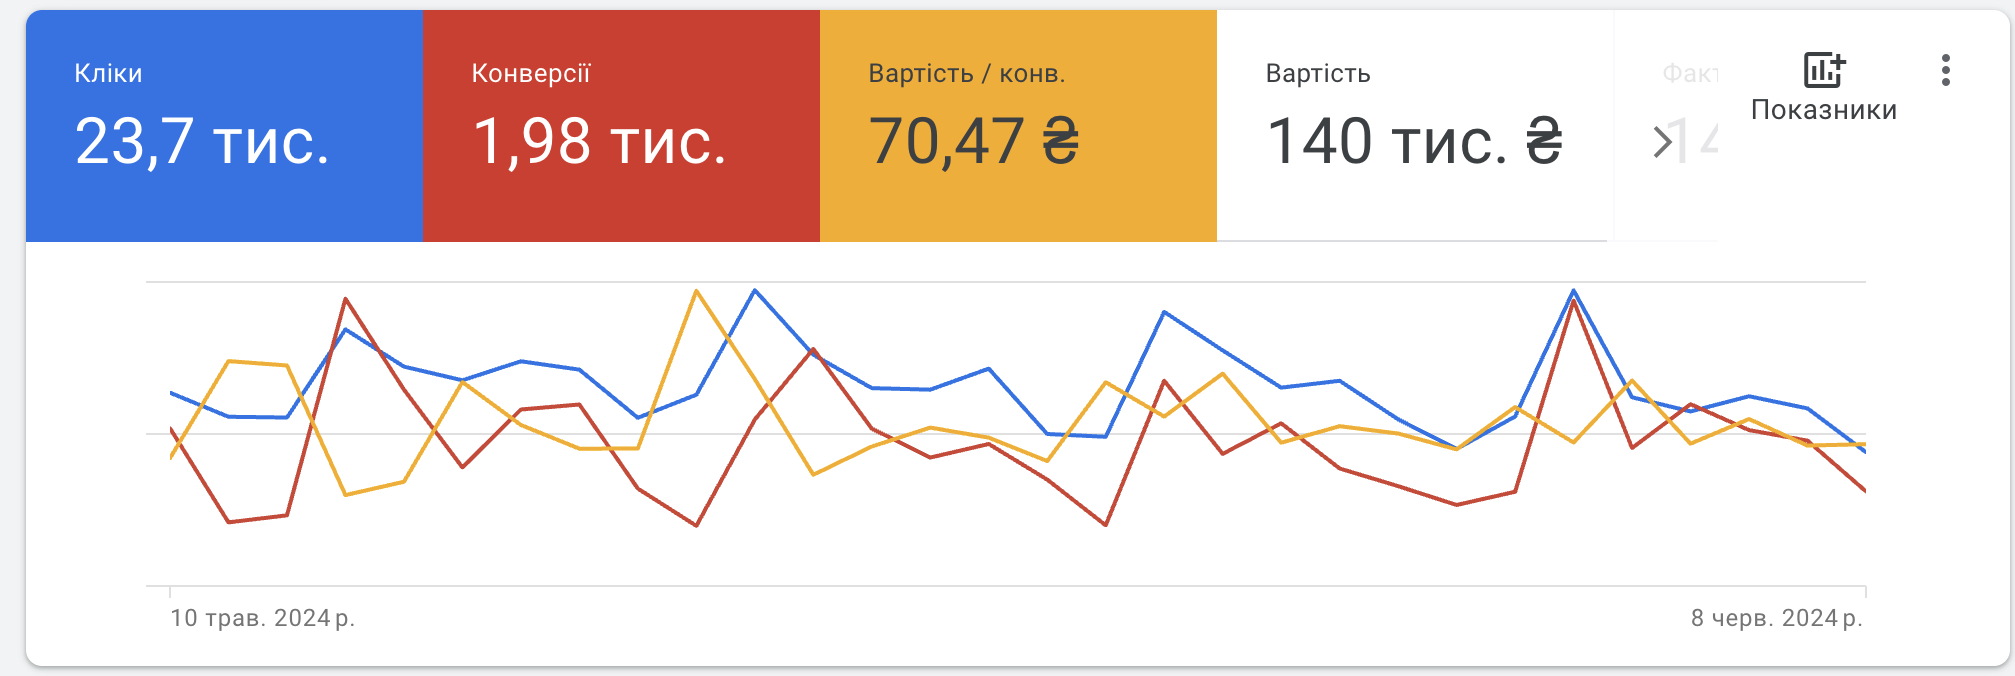The height and width of the screenshot is (676, 2015).
Task: Click the 1,98 тис. conversions value
Action: coord(599,142)
